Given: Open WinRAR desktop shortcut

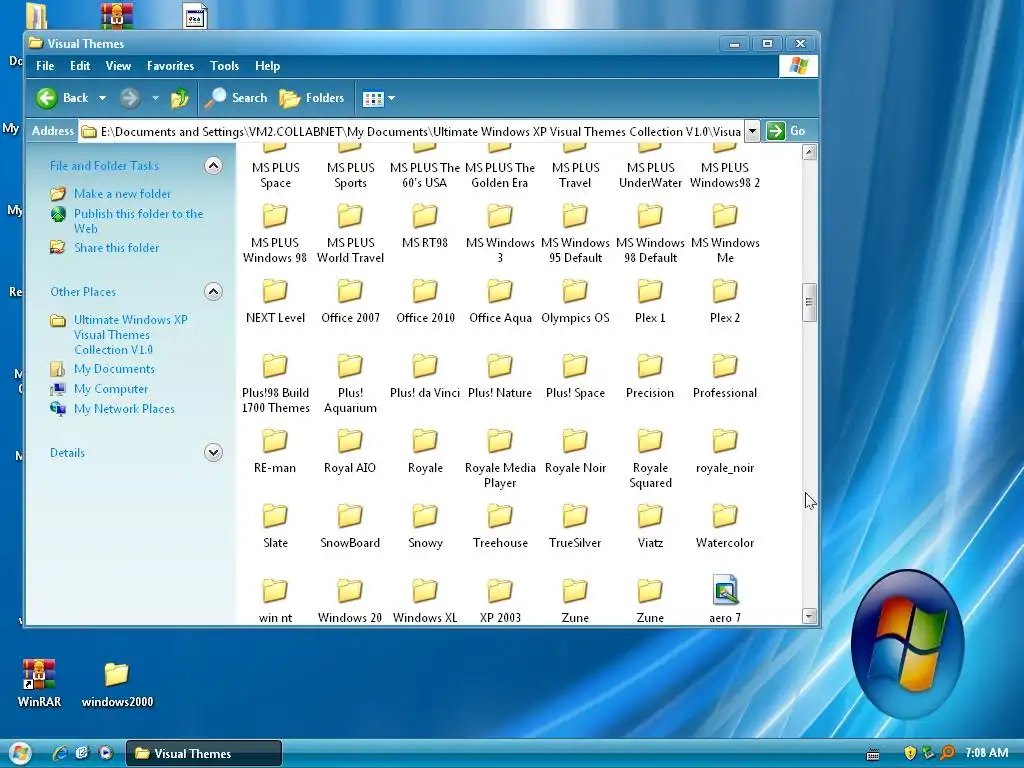Looking at the screenshot, I should 39,682.
